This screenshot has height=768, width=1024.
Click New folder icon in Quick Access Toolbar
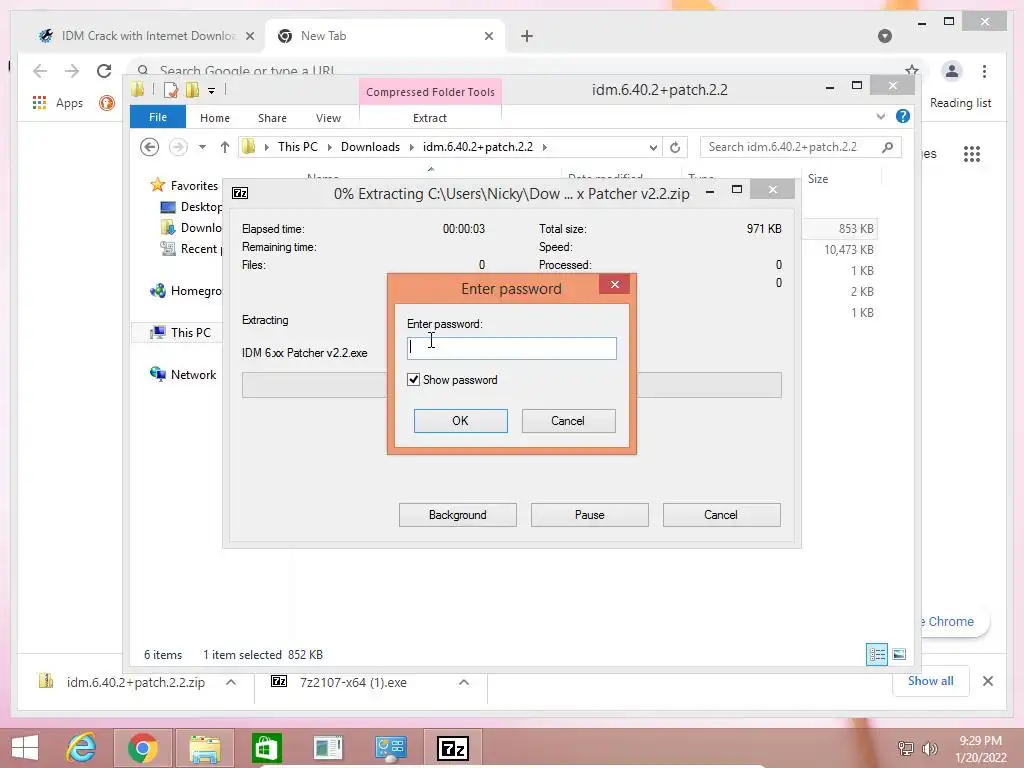tap(192, 89)
